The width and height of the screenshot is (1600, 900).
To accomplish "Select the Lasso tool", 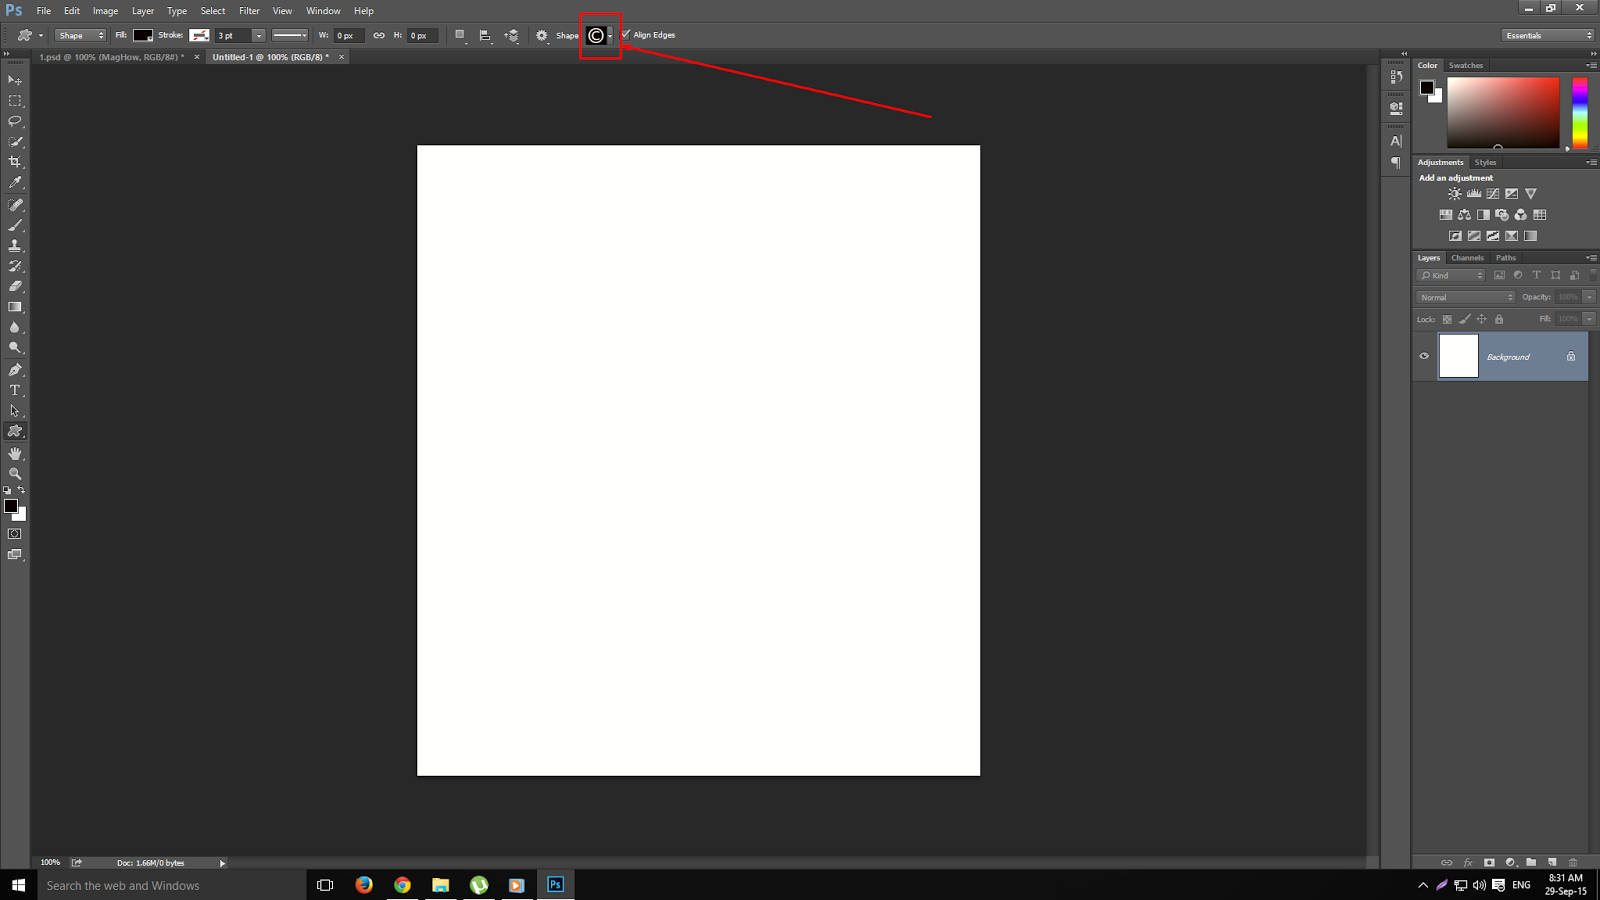I will pyautogui.click(x=15, y=121).
